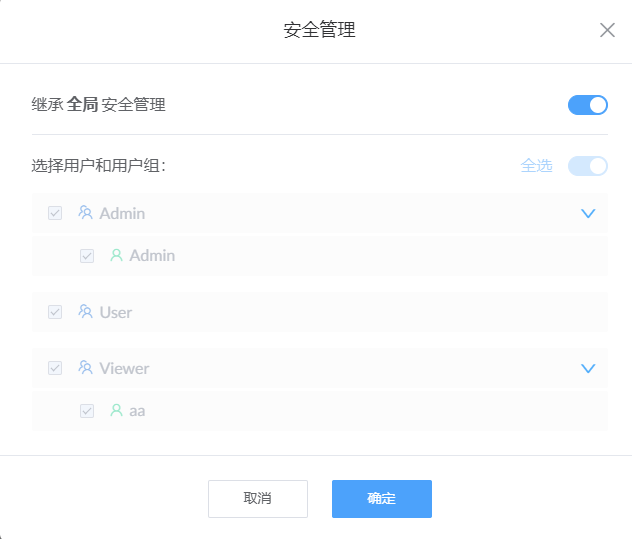The height and width of the screenshot is (539, 632).
Task: Tick the User group checkbox
Action: 55,312
